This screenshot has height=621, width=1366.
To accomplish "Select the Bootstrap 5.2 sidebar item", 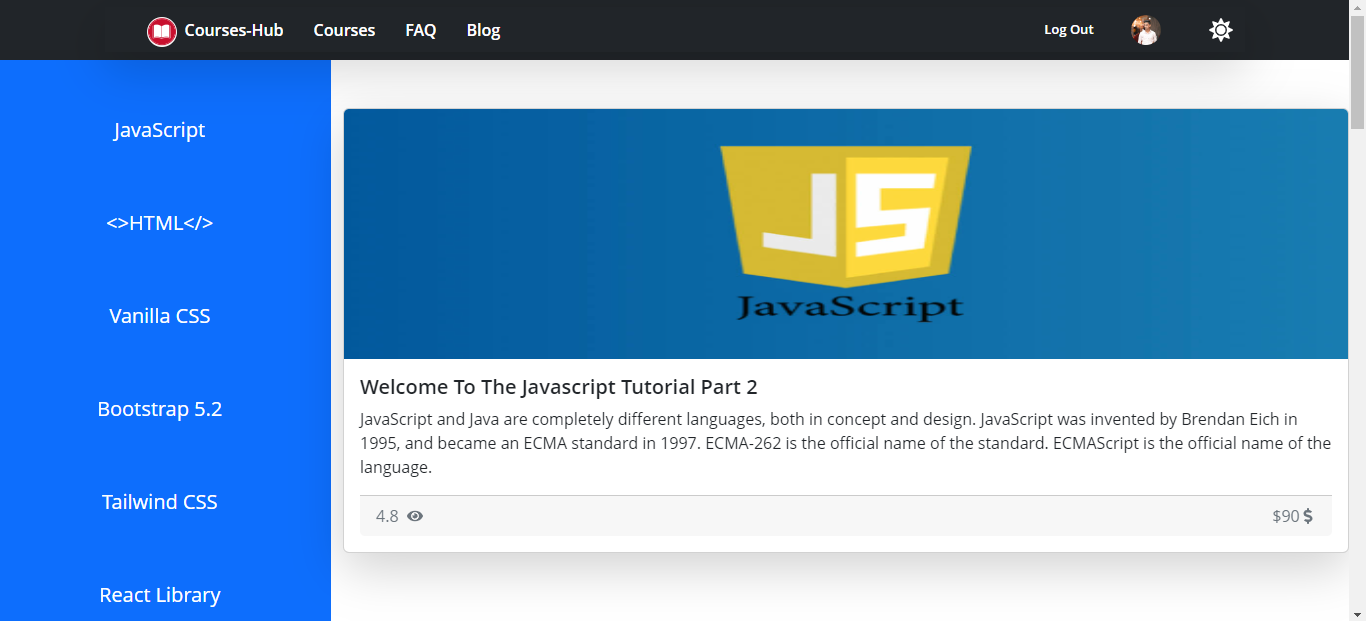I will pos(160,409).
